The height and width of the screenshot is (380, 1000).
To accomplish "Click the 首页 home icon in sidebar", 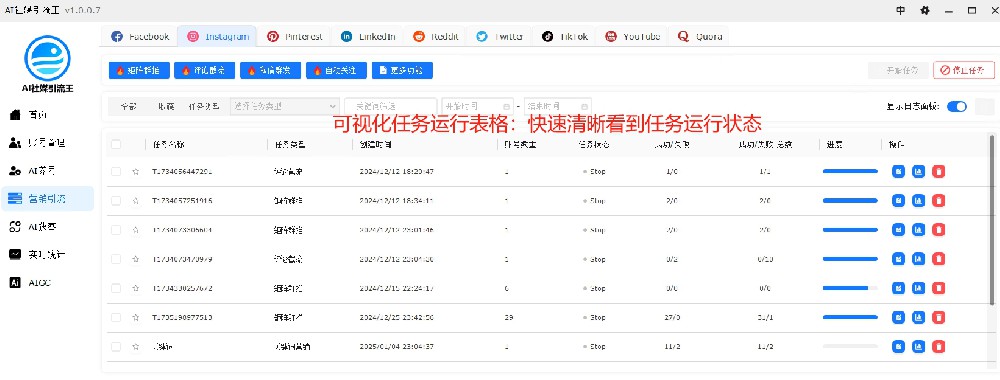I will [x=15, y=115].
